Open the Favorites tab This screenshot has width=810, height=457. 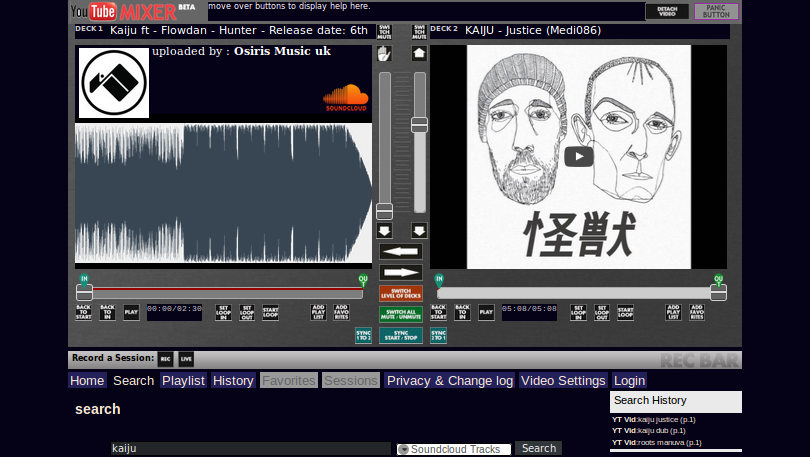pos(289,381)
